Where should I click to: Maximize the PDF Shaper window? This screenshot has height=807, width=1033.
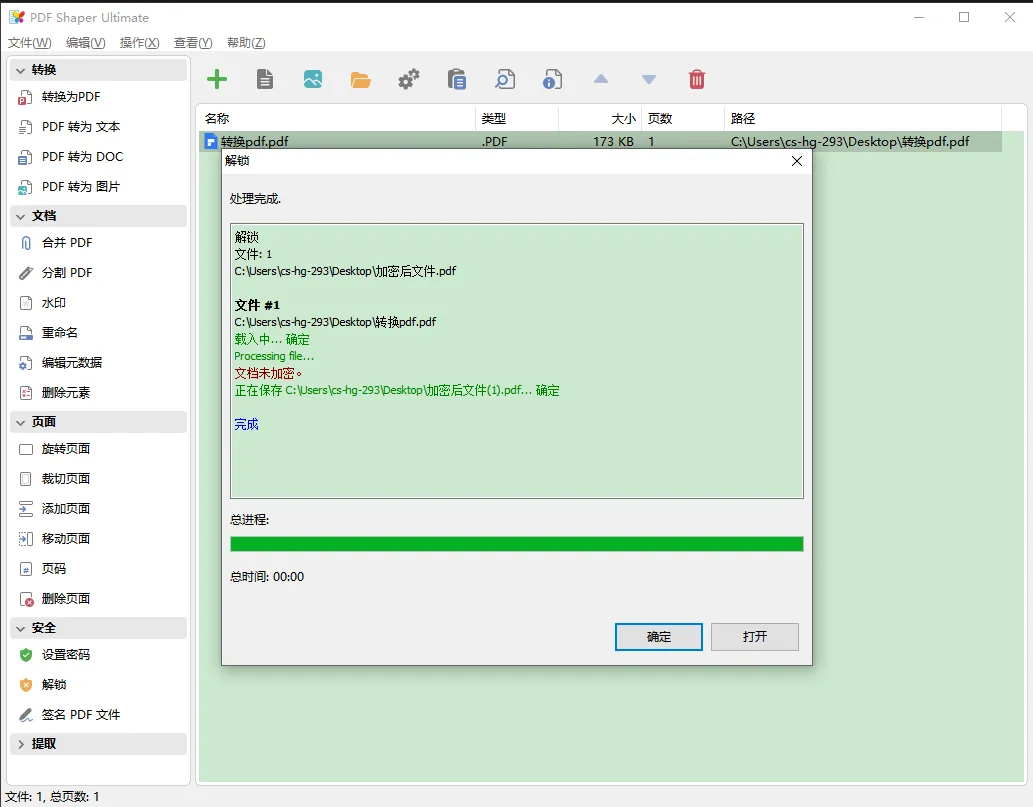(x=964, y=17)
